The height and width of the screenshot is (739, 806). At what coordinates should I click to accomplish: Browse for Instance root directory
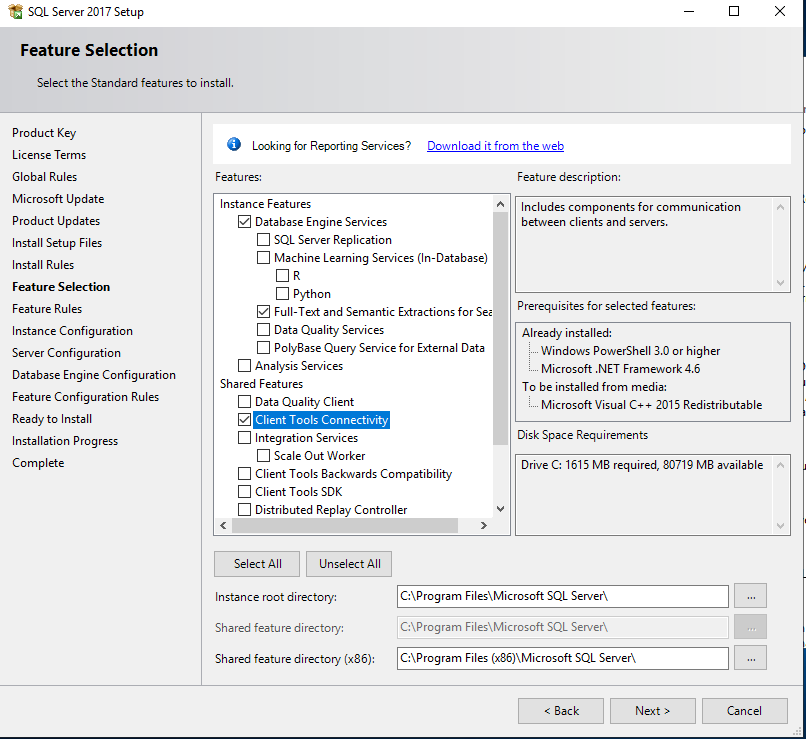click(750, 596)
